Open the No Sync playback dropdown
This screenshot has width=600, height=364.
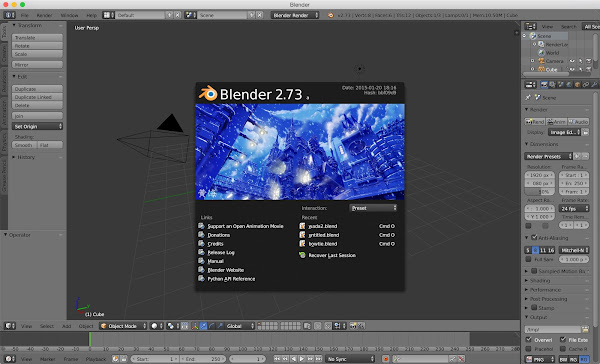(x=351, y=359)
